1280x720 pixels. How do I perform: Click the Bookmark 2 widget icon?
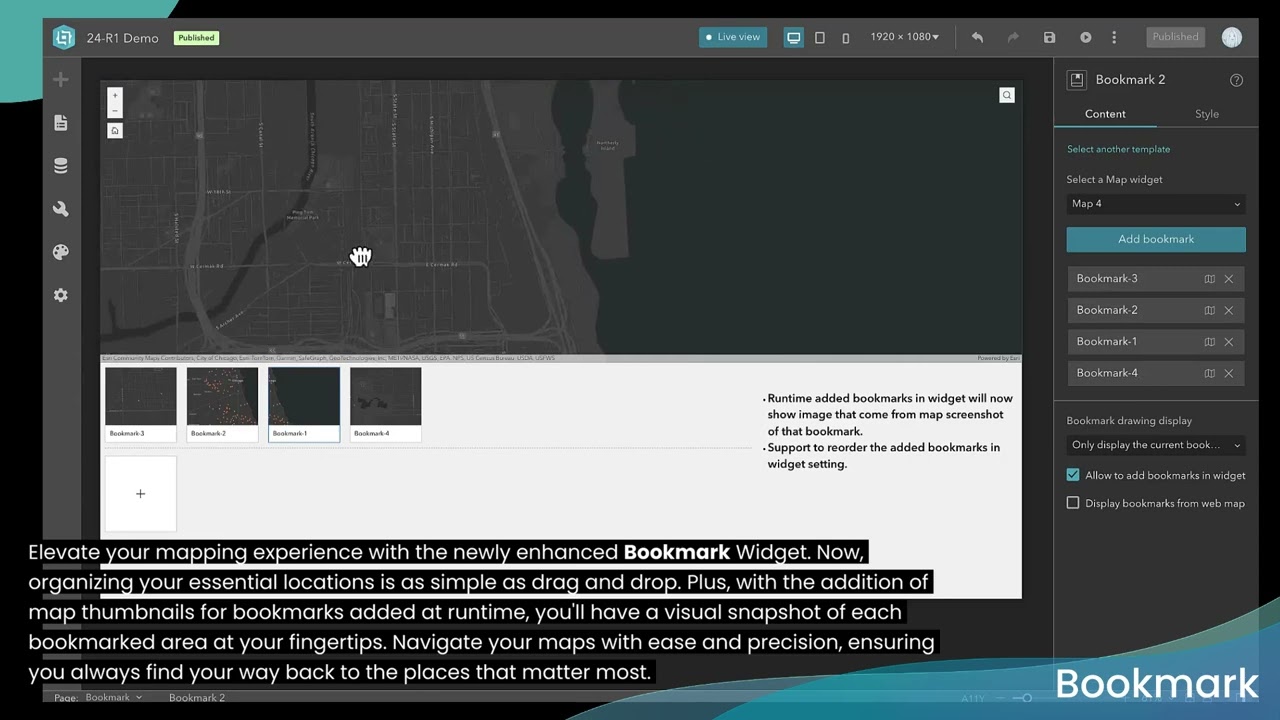(x=1077, y=80)
